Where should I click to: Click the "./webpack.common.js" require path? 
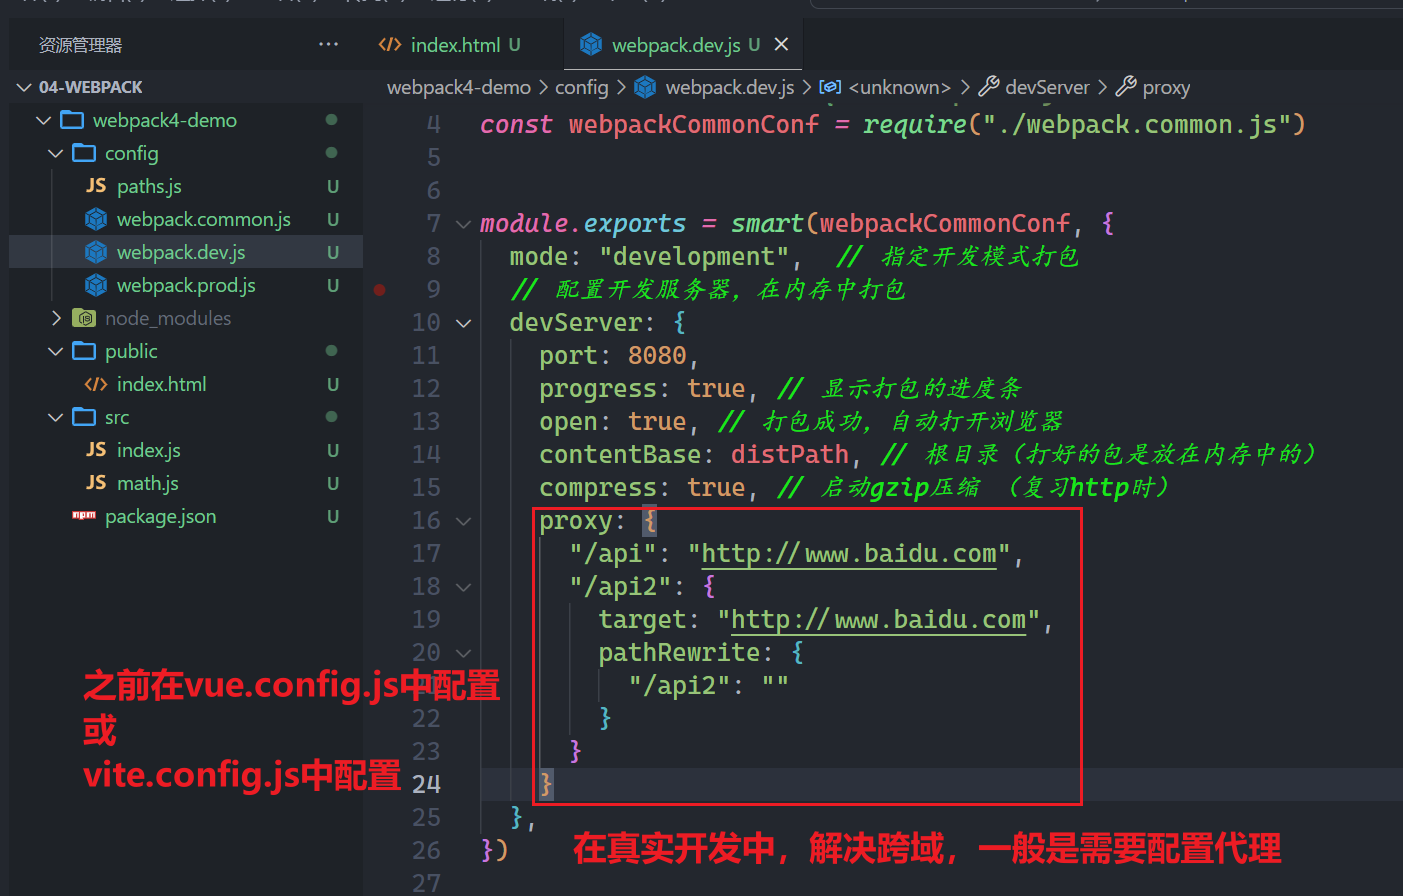point(1138,125)
